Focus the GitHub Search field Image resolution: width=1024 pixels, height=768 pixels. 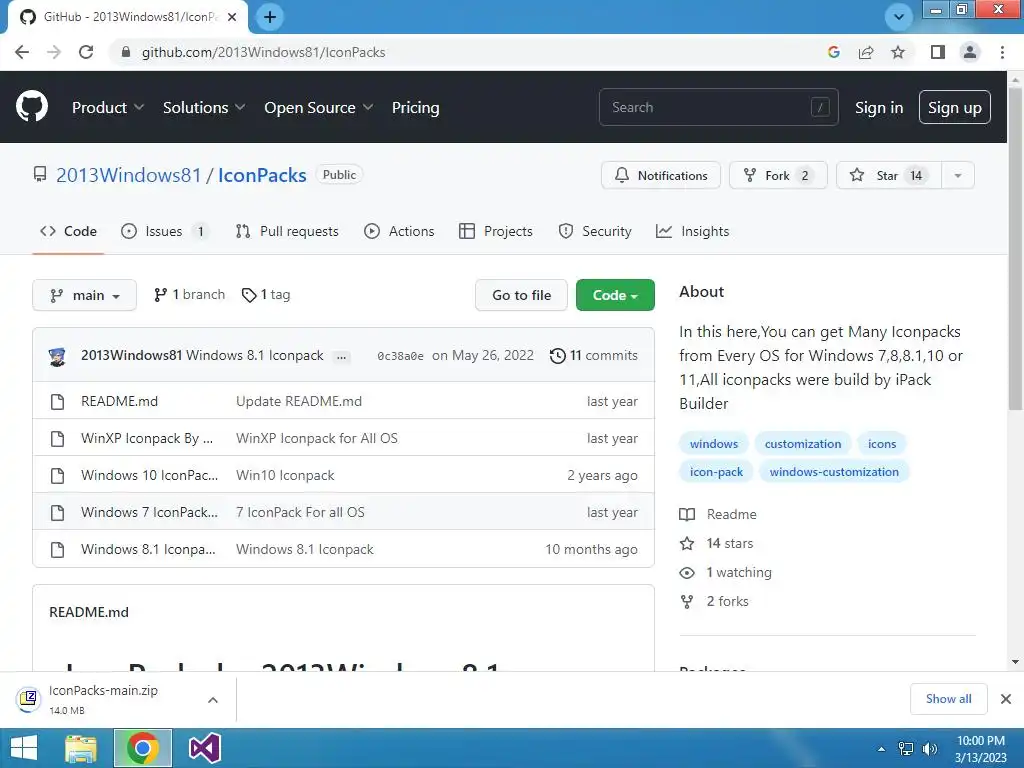point(718,107)
